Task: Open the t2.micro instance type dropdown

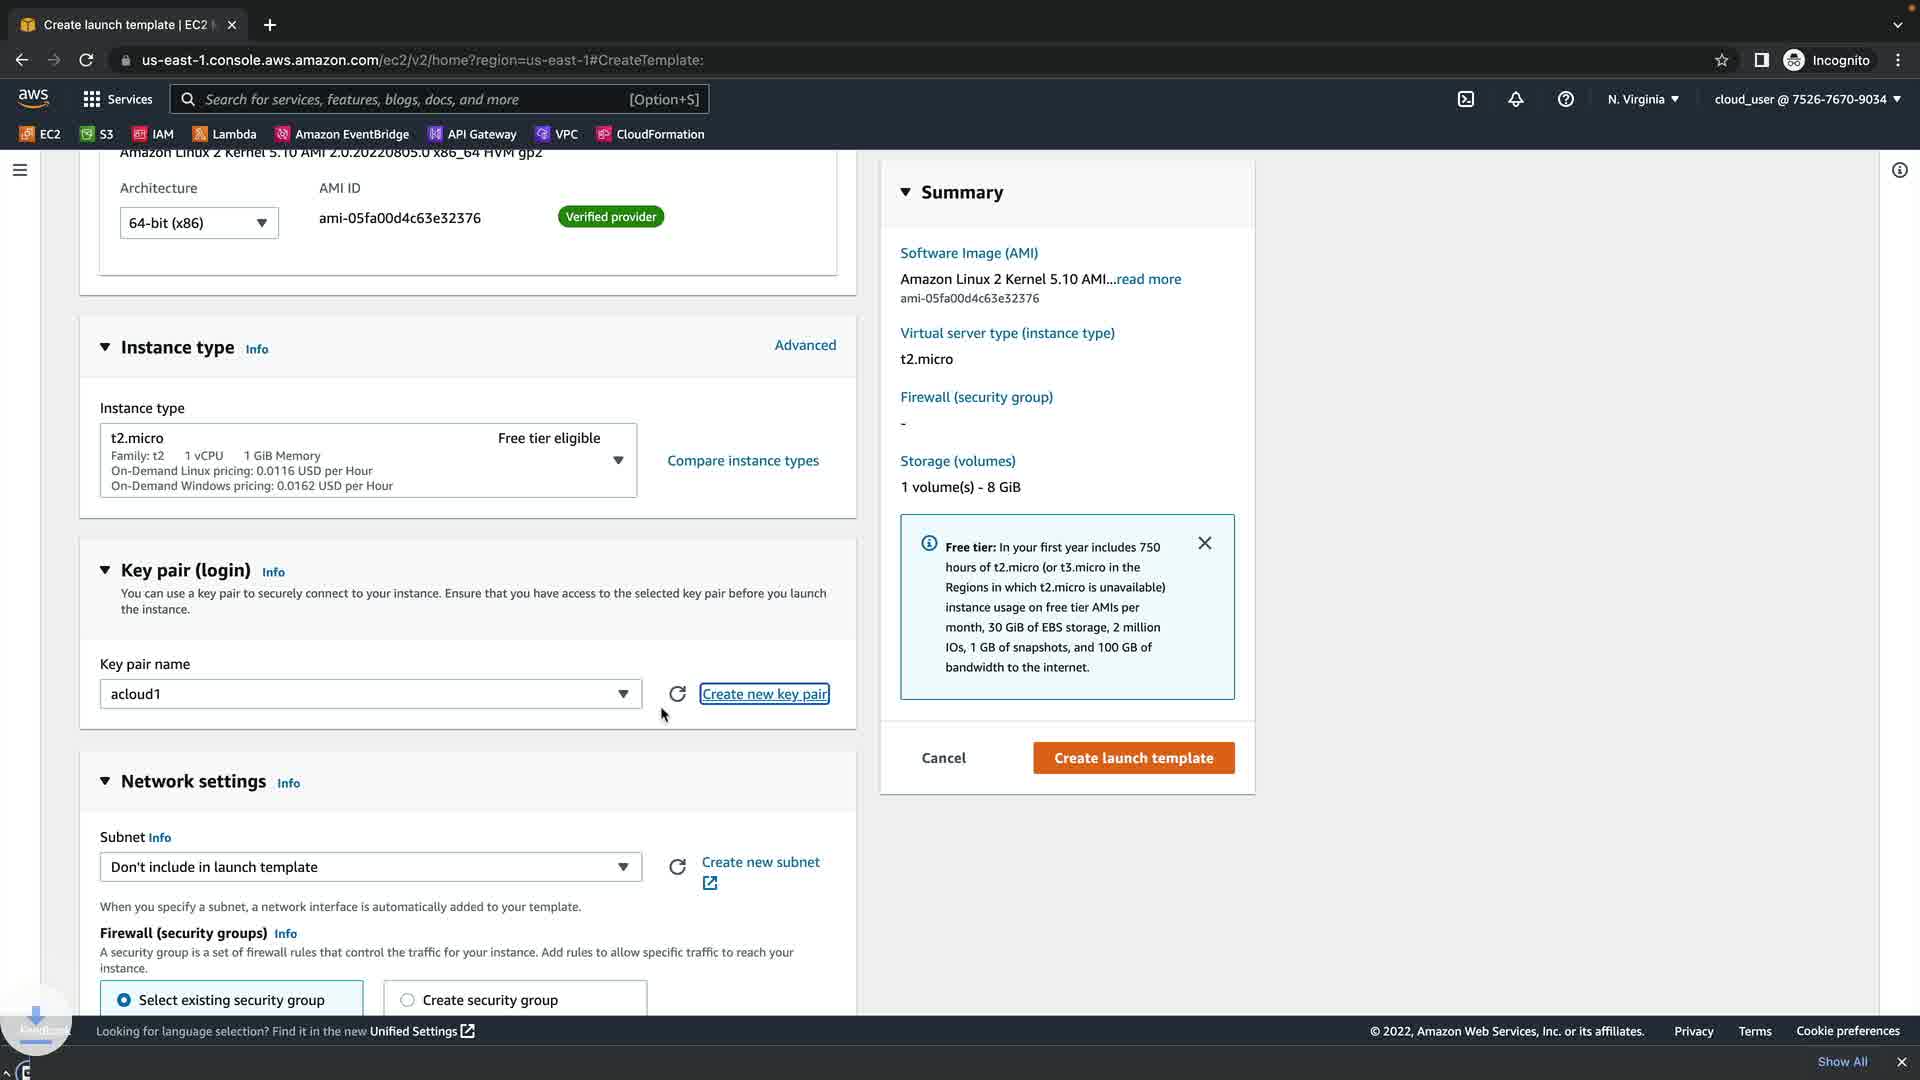Action: [x=368, y=461]
